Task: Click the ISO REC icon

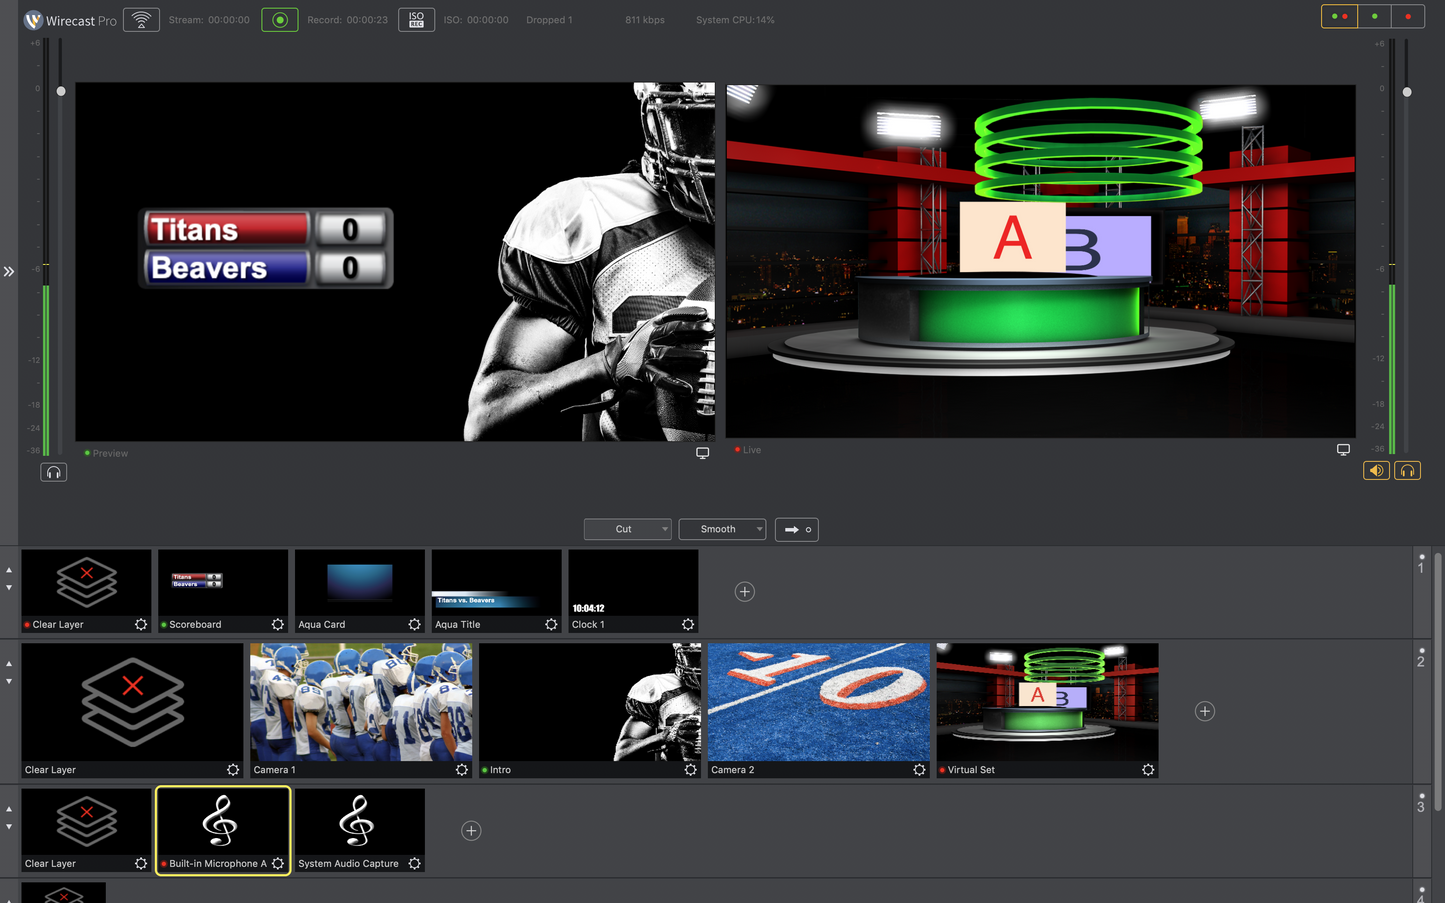Action: pyautogui.click(x=416, y=18)
